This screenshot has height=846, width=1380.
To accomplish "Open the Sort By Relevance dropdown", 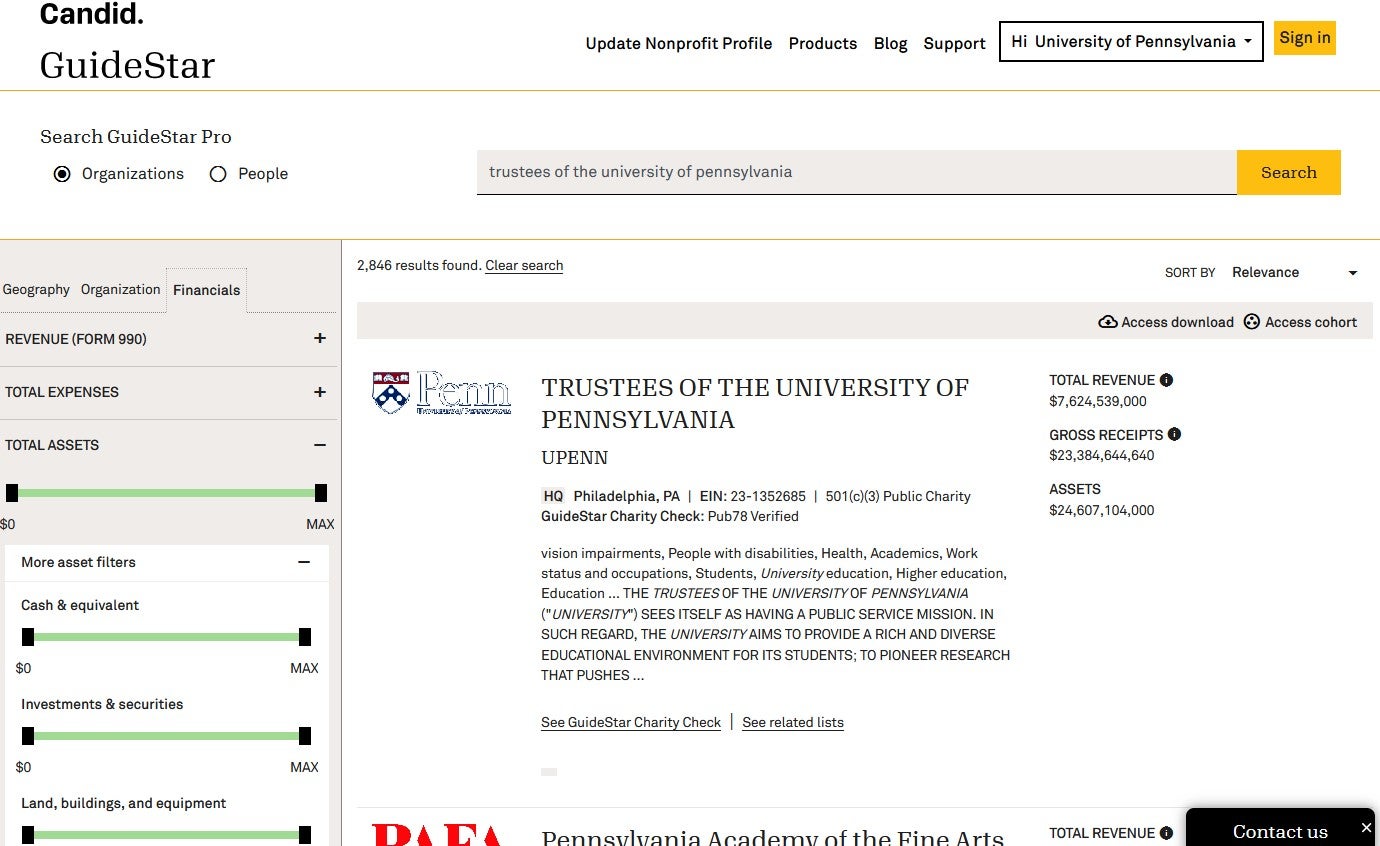I will (1294, 273).
